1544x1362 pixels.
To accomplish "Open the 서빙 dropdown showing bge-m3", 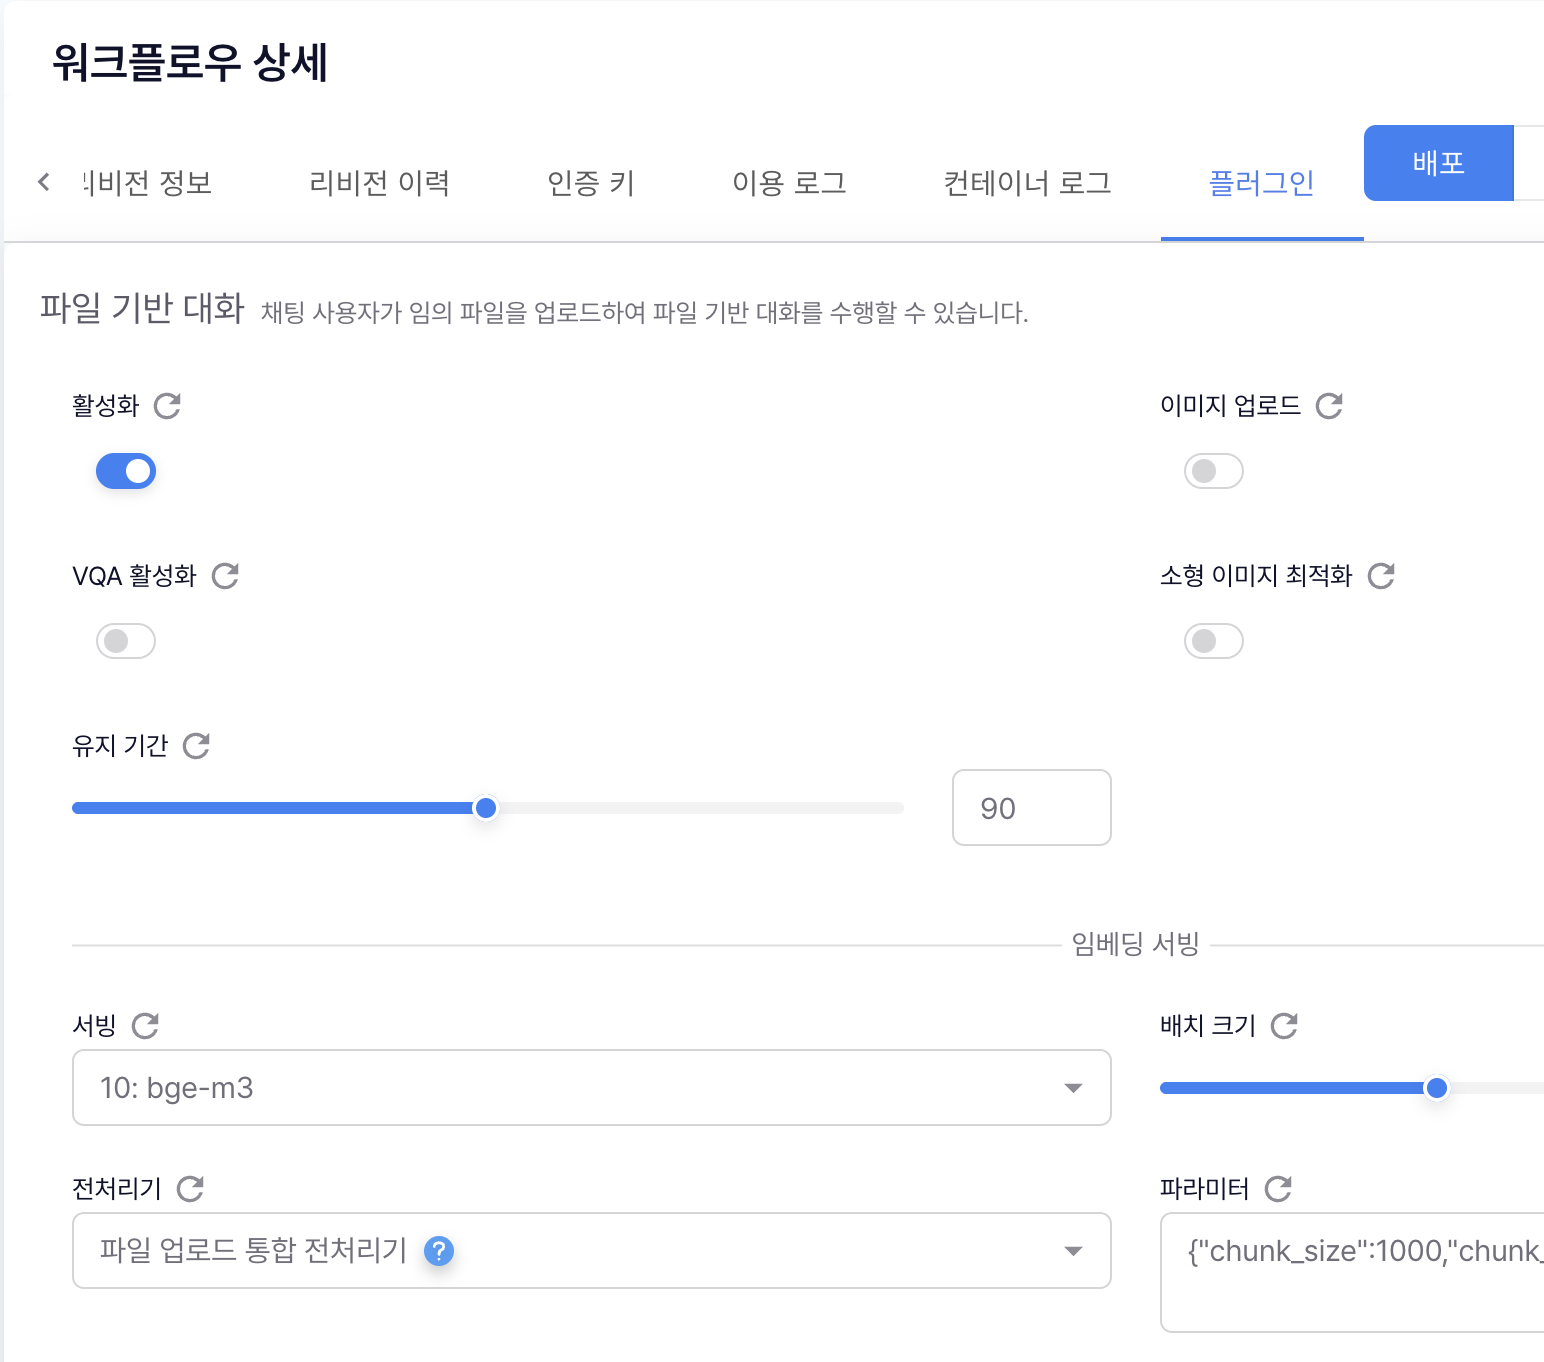I will click(590, 1088).
